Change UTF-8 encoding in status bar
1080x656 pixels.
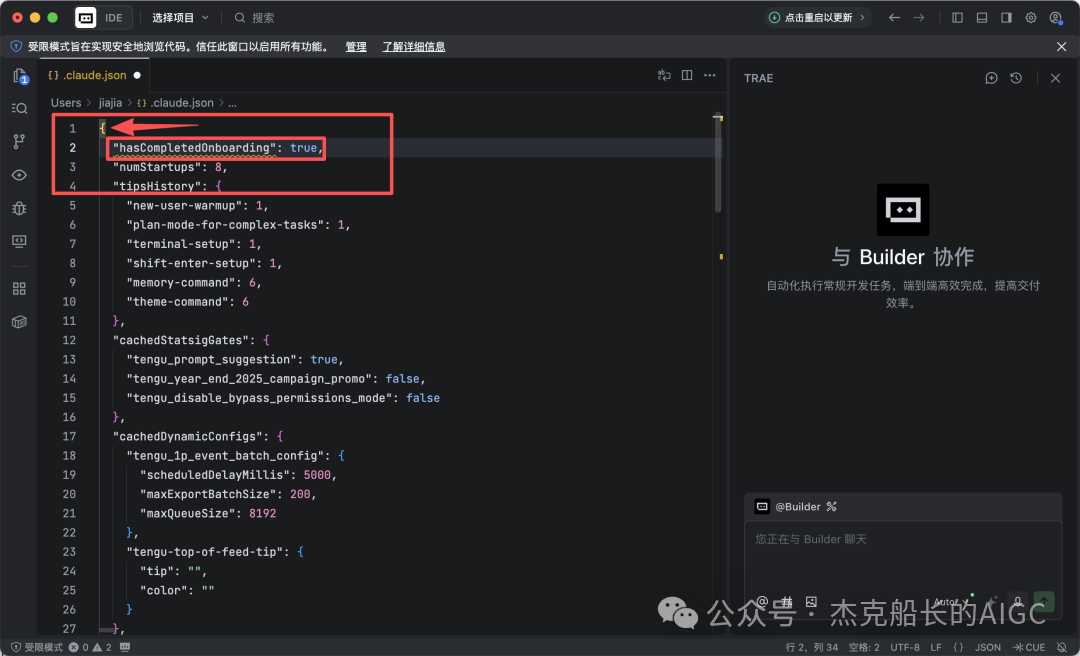[905, 647]
